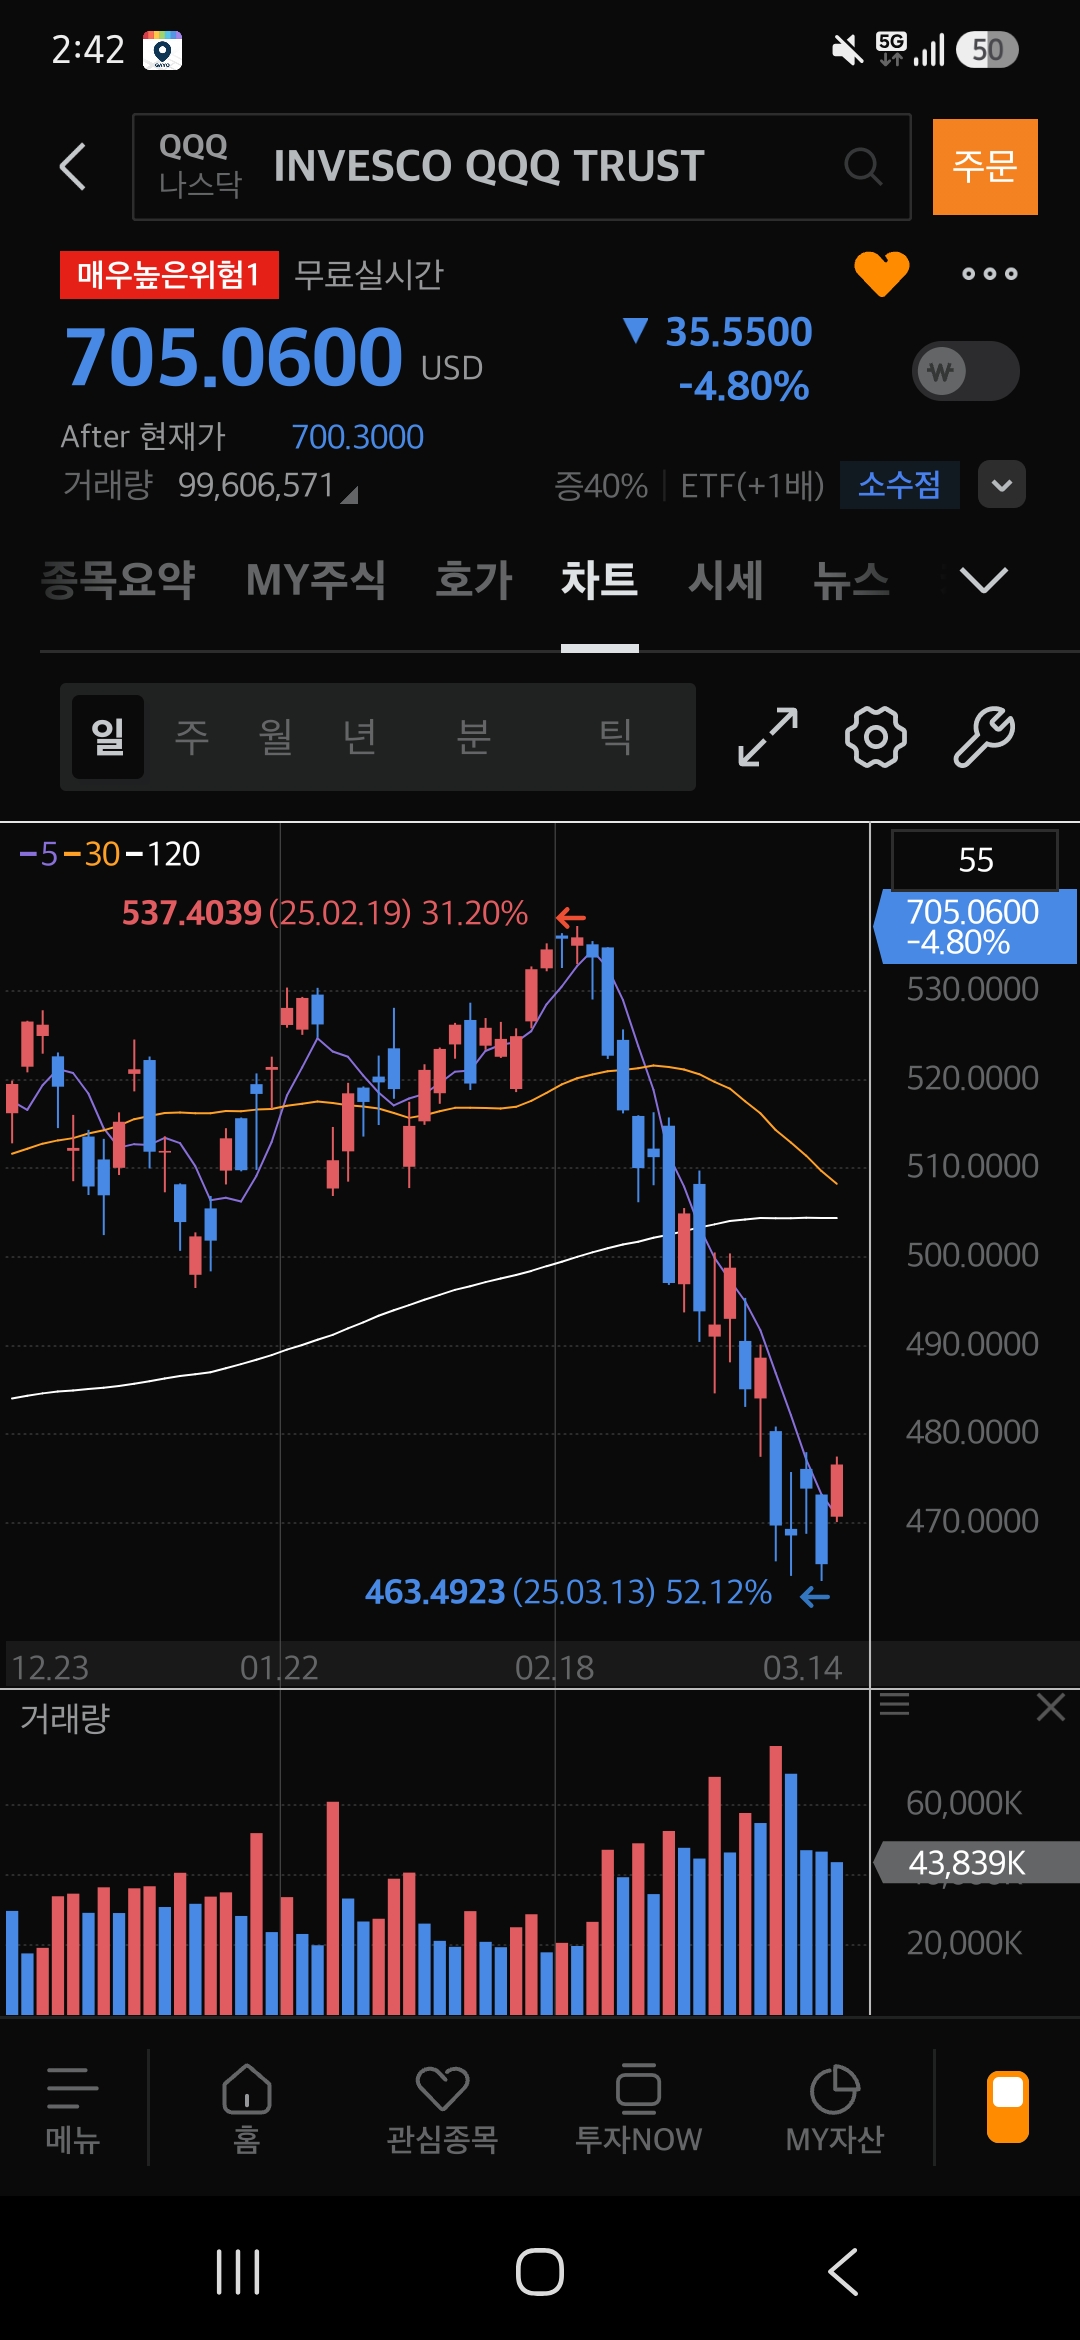Tap the app notification icon in status bar
The image size is (1080, 2340).
162,50
